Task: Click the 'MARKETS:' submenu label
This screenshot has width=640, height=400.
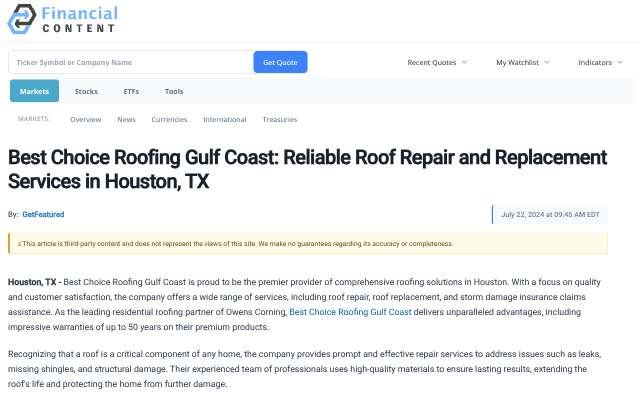Action: (x=34, y=119)
